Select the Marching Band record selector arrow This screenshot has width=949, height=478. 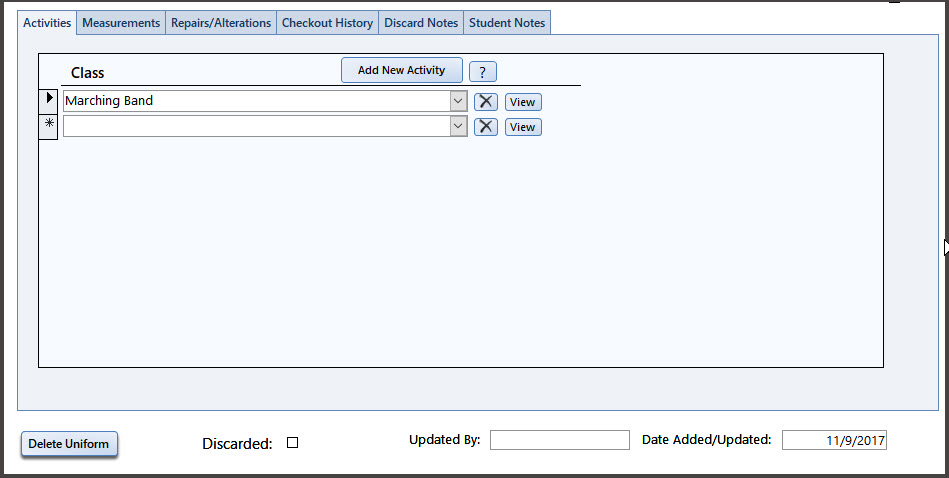pos(49,99)
